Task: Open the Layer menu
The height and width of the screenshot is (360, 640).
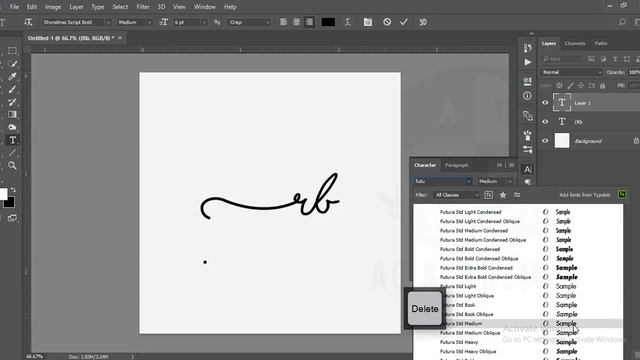Action: (x=76, y=7)
